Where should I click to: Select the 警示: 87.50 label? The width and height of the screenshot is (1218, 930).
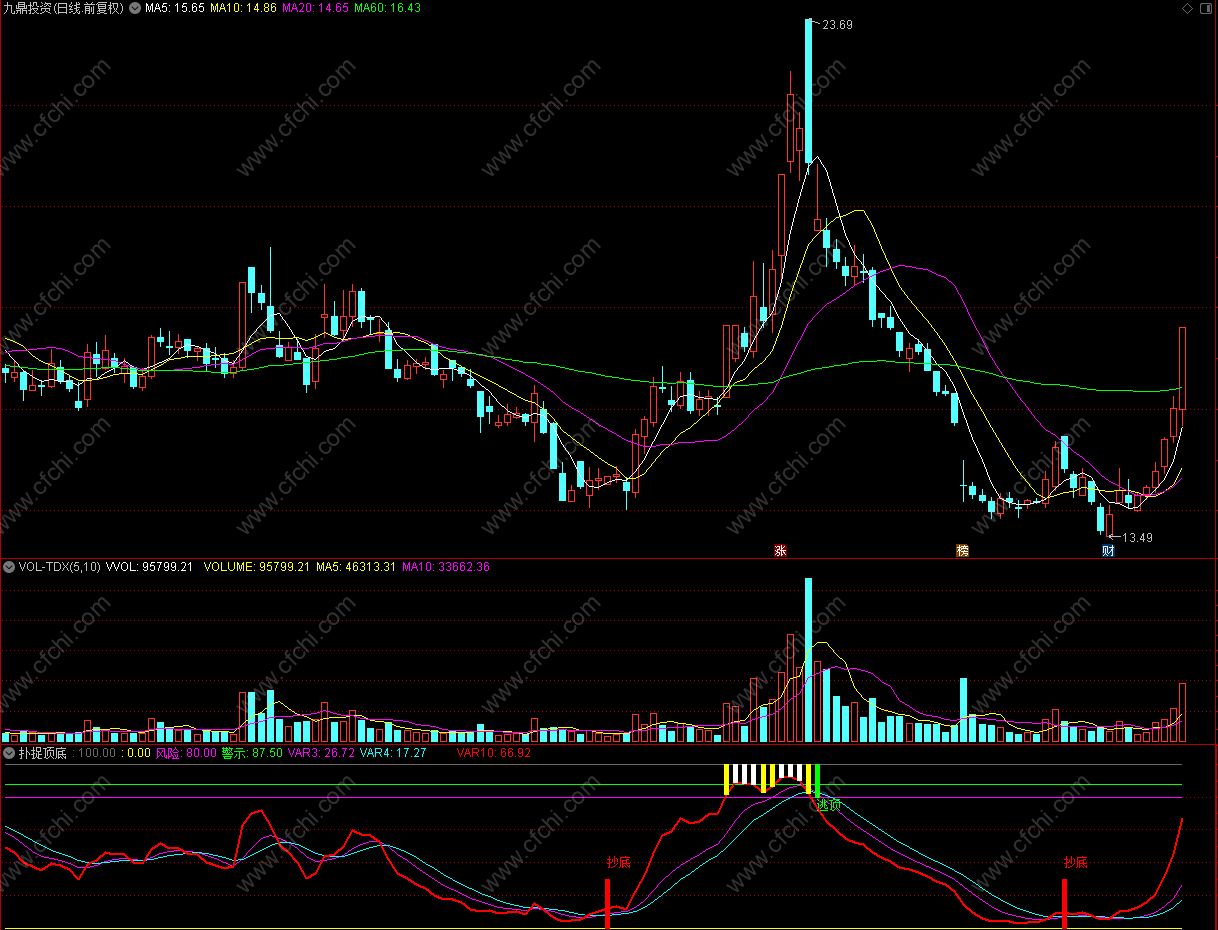(252, 753)
